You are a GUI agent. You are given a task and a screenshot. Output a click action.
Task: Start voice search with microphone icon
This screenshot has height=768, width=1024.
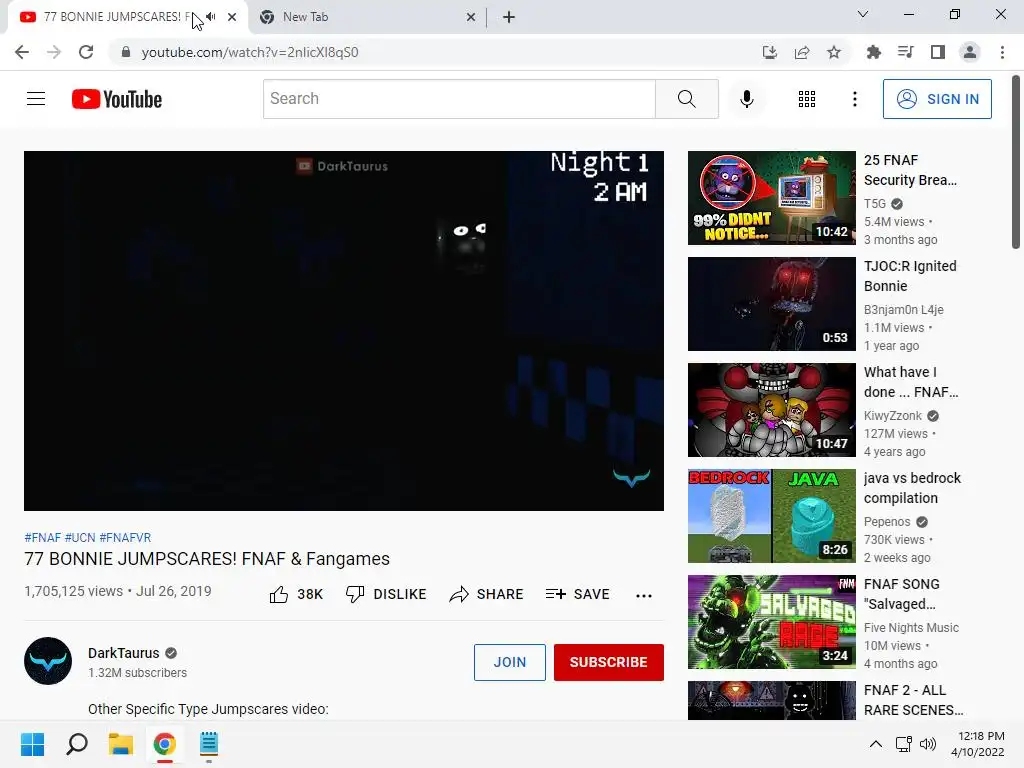pyautogui.click(x=746, y=99)
